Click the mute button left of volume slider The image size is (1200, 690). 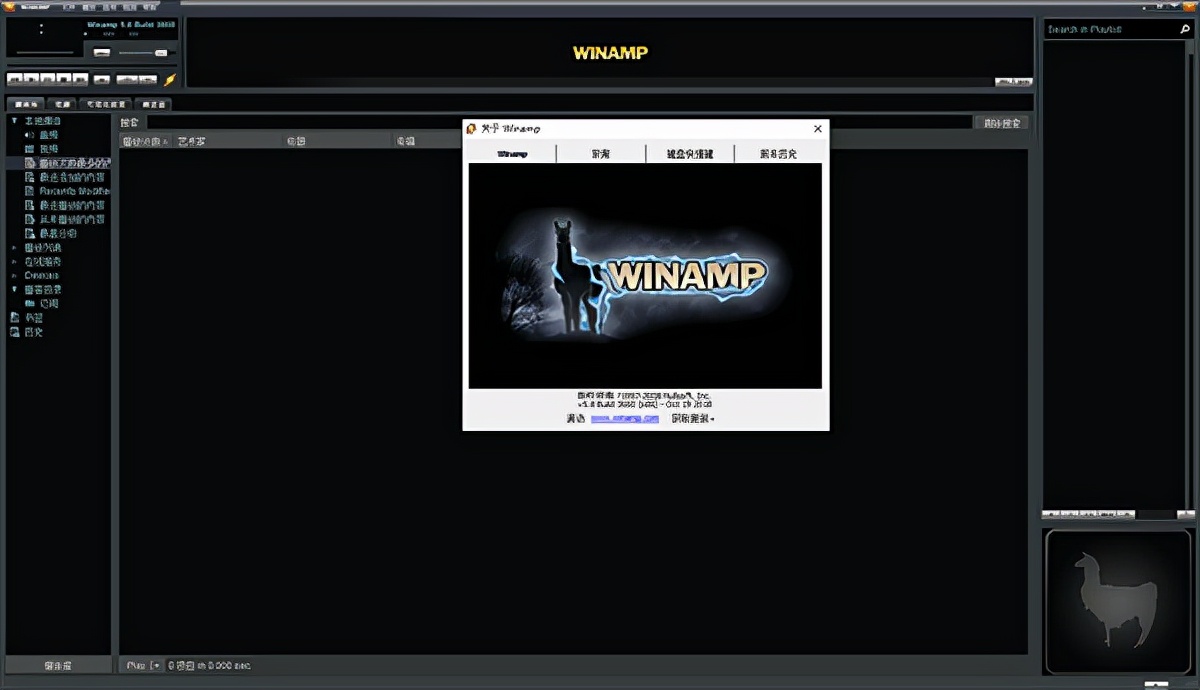click(102, 52)
